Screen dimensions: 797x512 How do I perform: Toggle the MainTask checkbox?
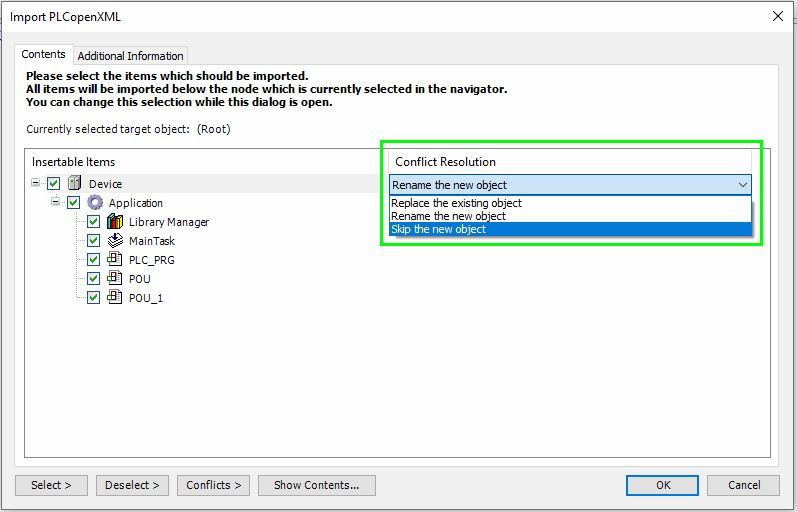tap(94, 240)
